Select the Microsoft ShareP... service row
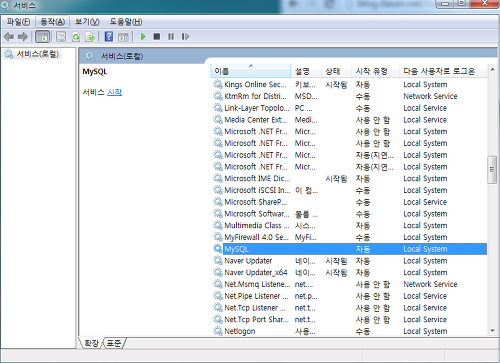The image size is (500, 363). click(349, 202)
